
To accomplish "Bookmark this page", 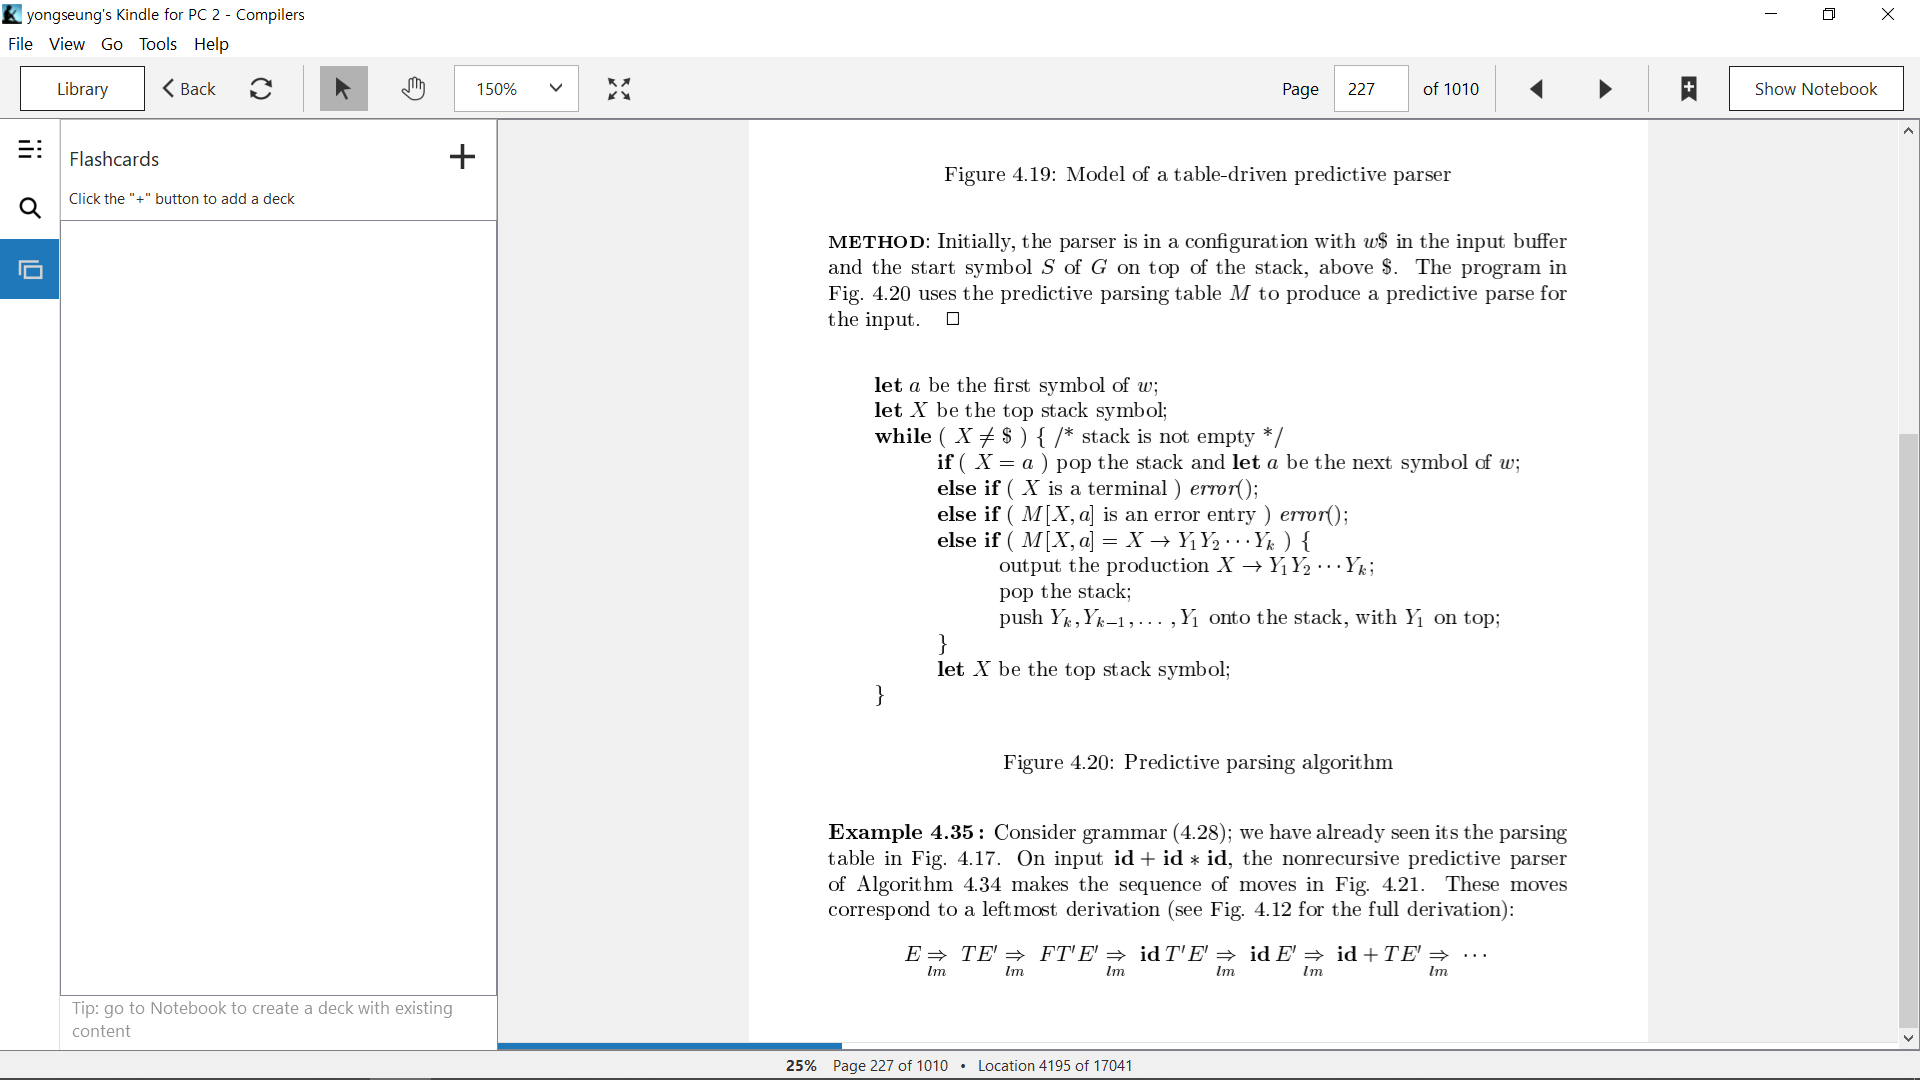I will point(1689,89).
